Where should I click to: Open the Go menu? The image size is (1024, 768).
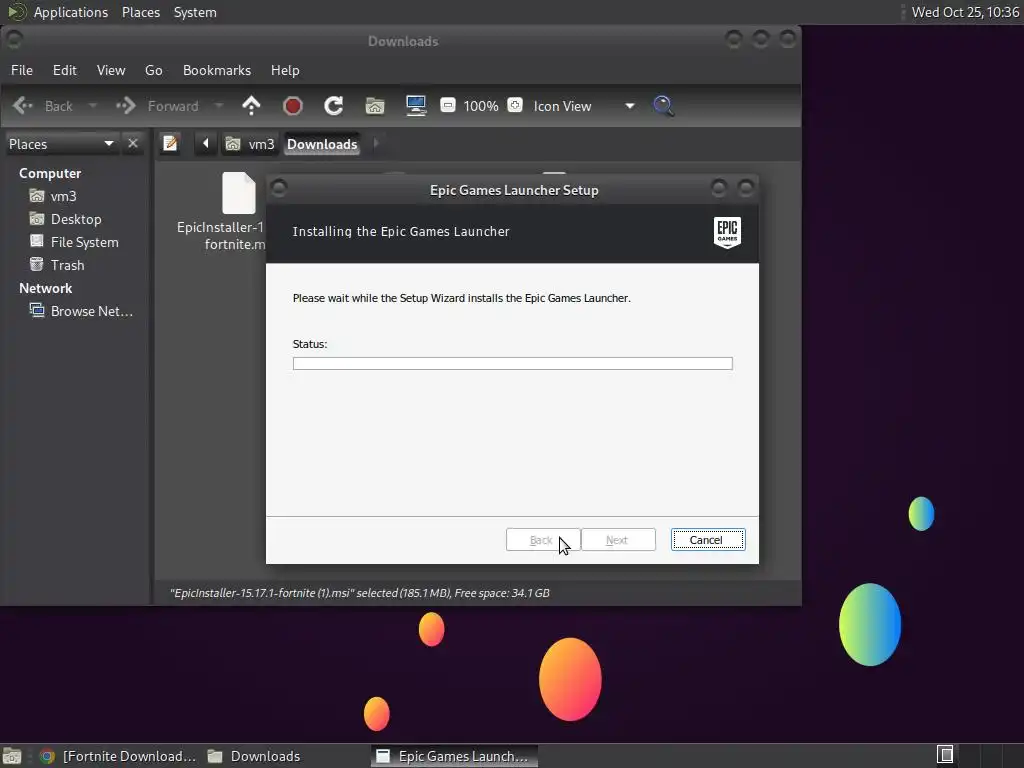153,70
